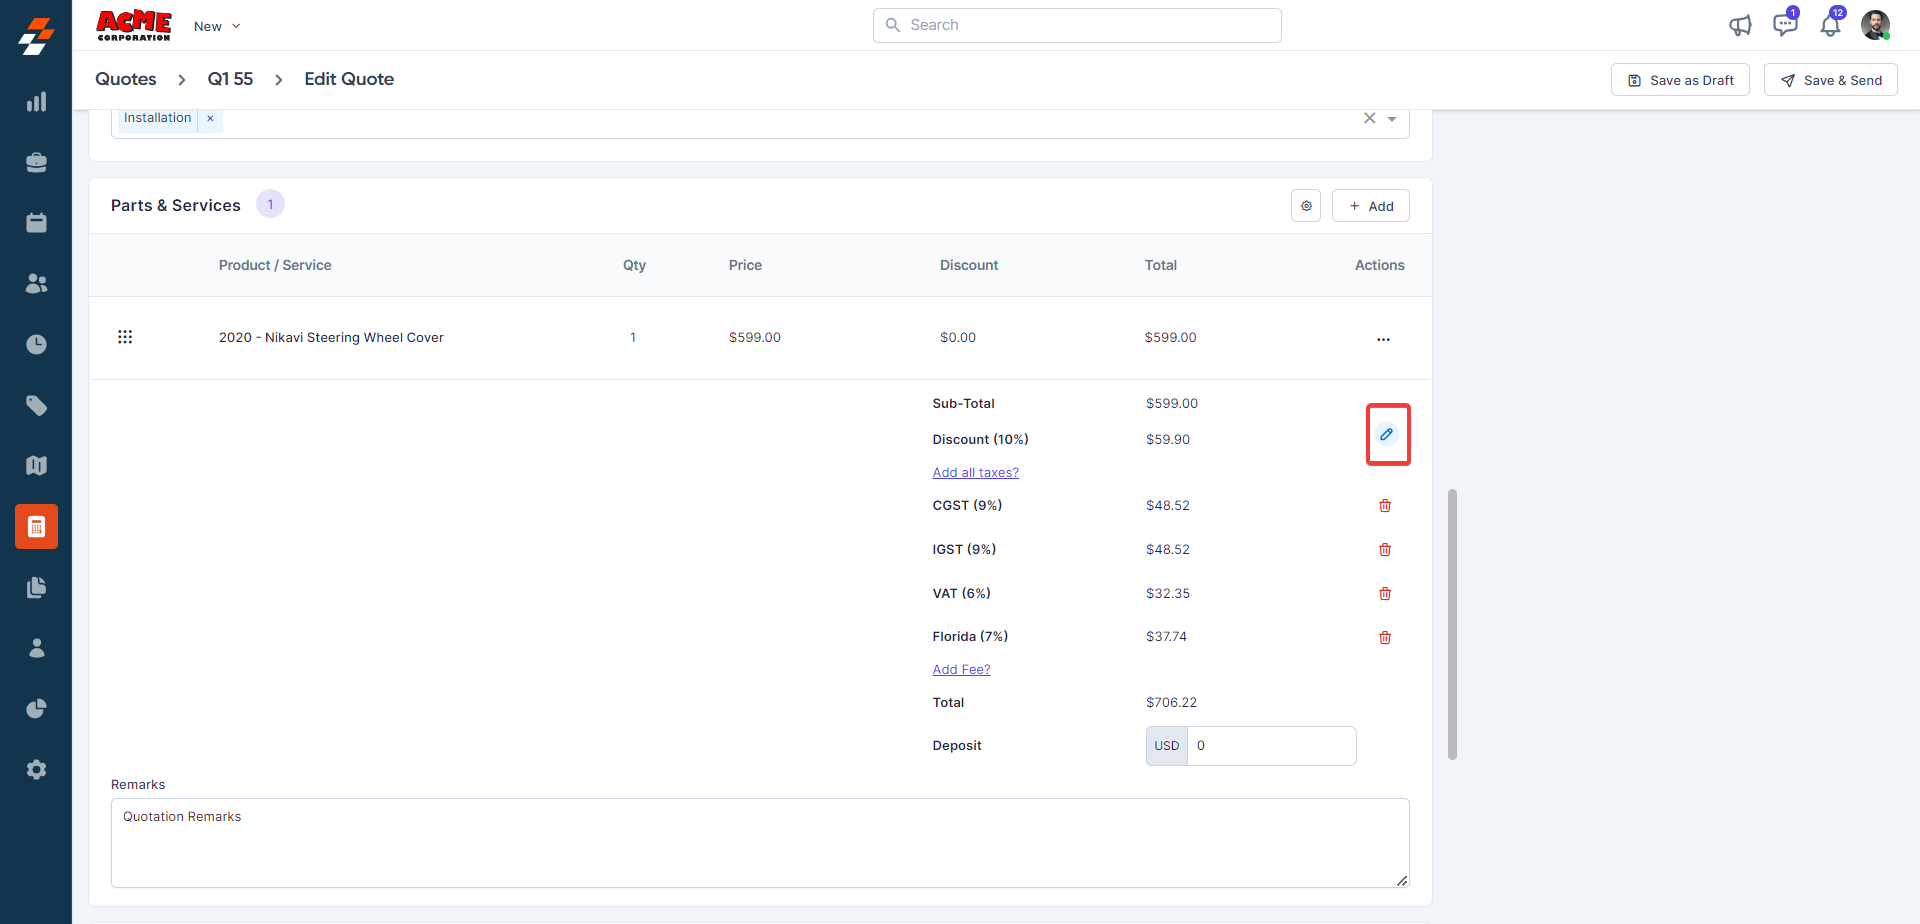
Task: Open the notifications bell
Action: click(1830, 26)
